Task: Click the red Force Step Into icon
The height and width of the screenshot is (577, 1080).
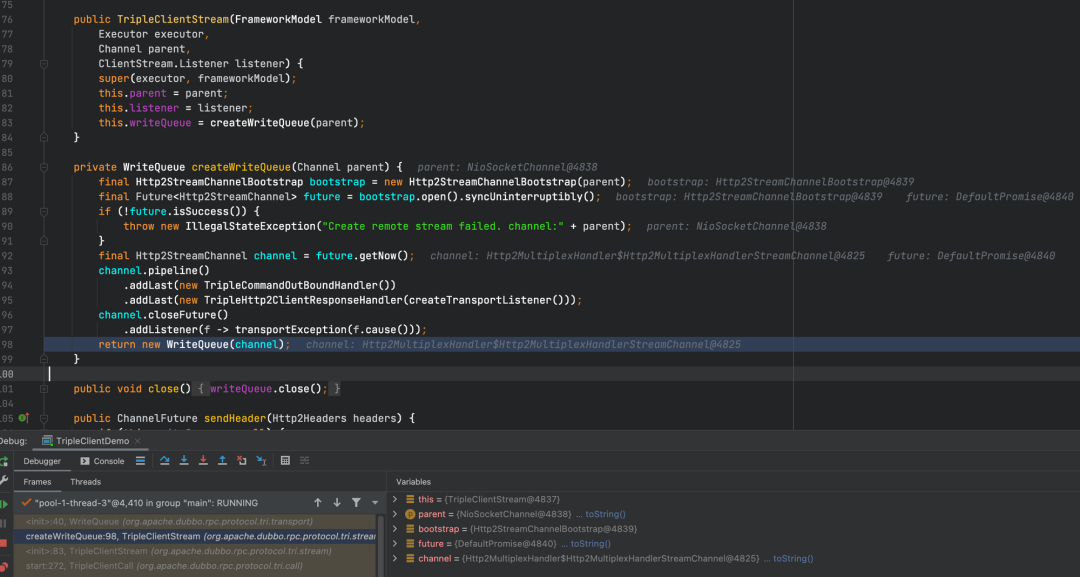Action: 203,461
